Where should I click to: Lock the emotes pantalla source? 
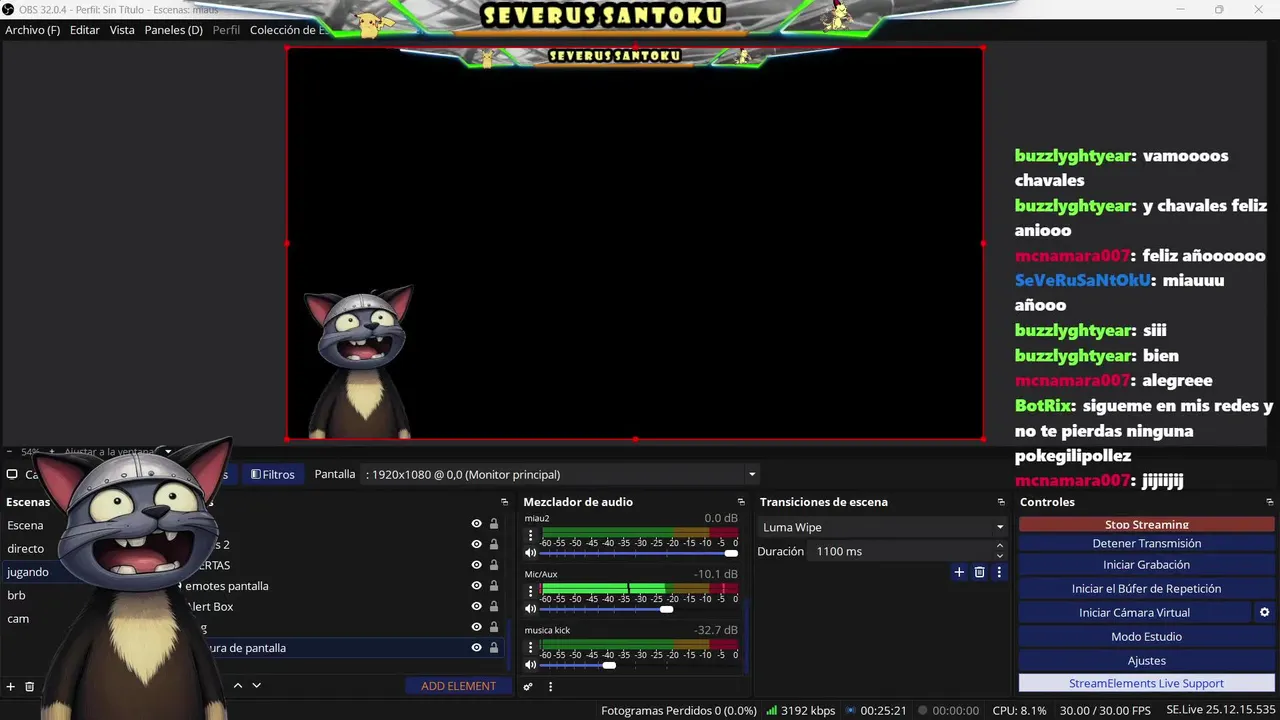[494, 586]
